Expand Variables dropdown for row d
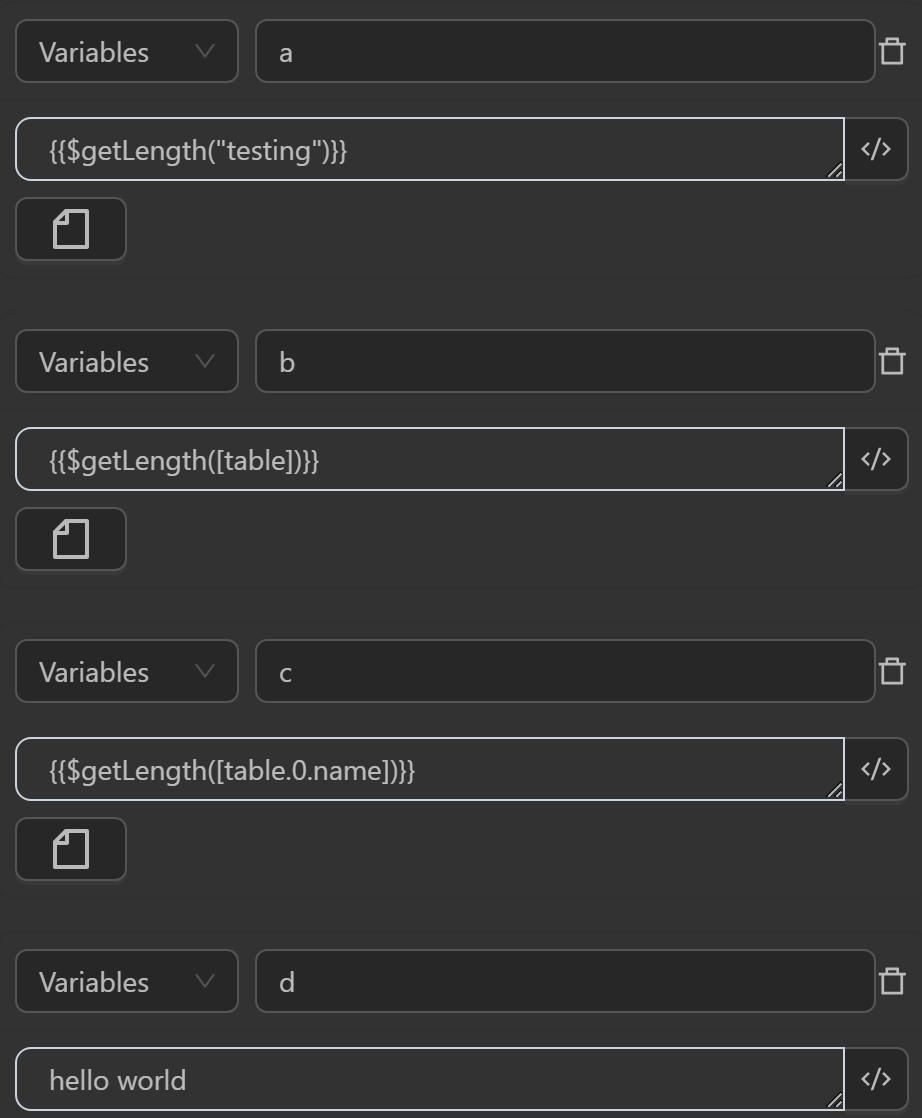Viewport: 922px width, 1118px height. coord(127,981)
